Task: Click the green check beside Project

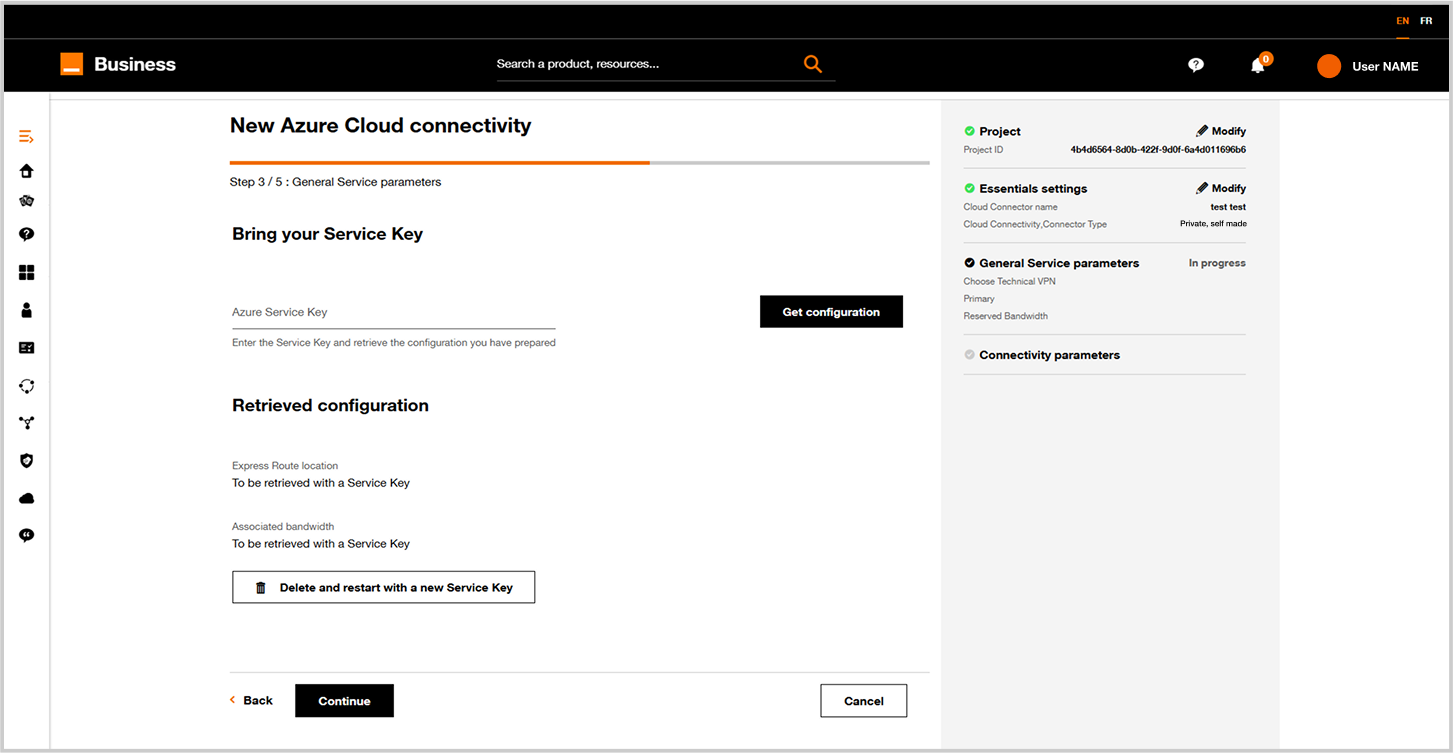Action: click(969, 131)
